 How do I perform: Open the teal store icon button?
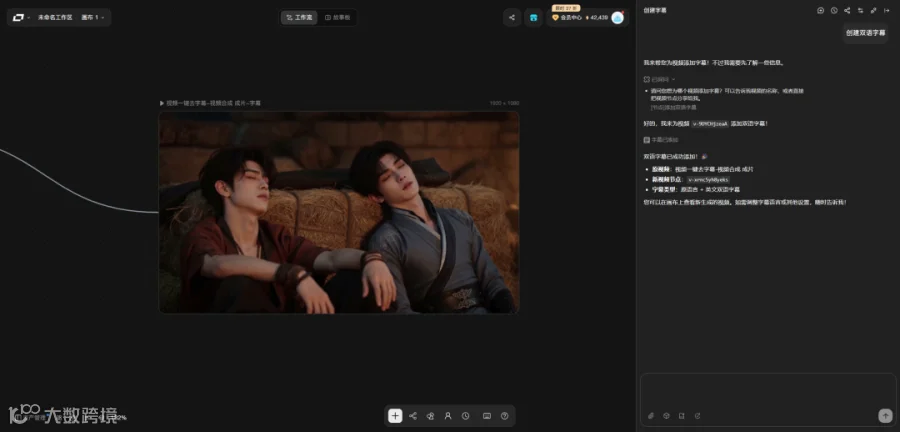coord(533,17)
